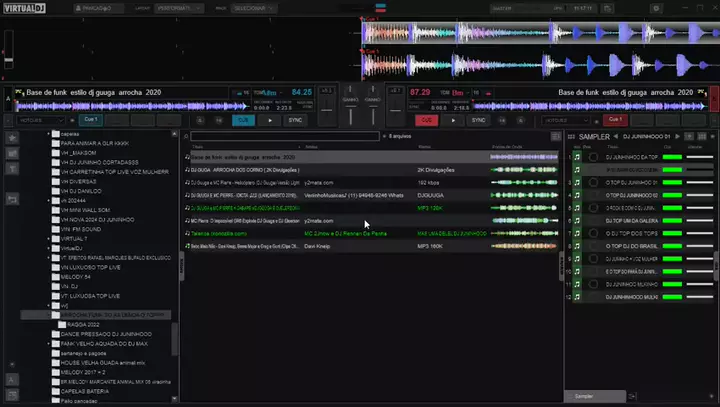Toggle SYNC on left deck
Viewport: 720px width, 407px height.
[x=295, y=120]
